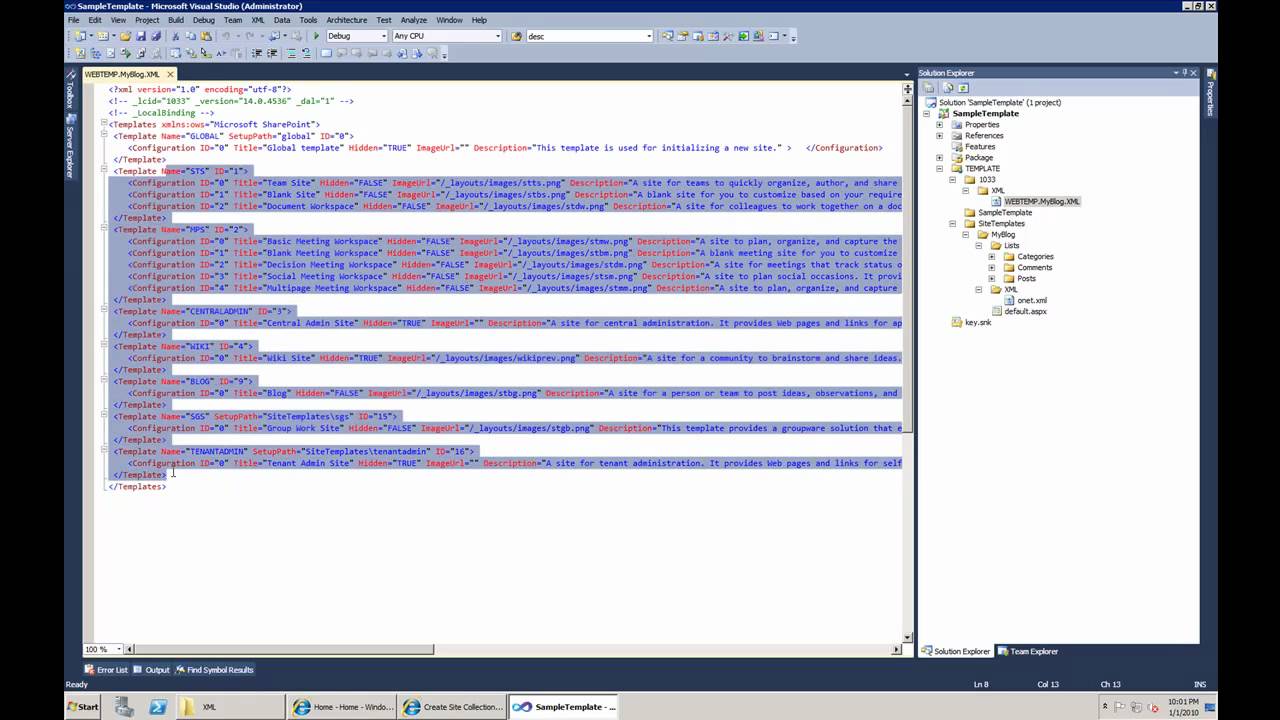Click the Find in Files icon
Image resolution: width=1280 pixels, height=720 pixels.
pyautogui.click(x=516, y=36)
